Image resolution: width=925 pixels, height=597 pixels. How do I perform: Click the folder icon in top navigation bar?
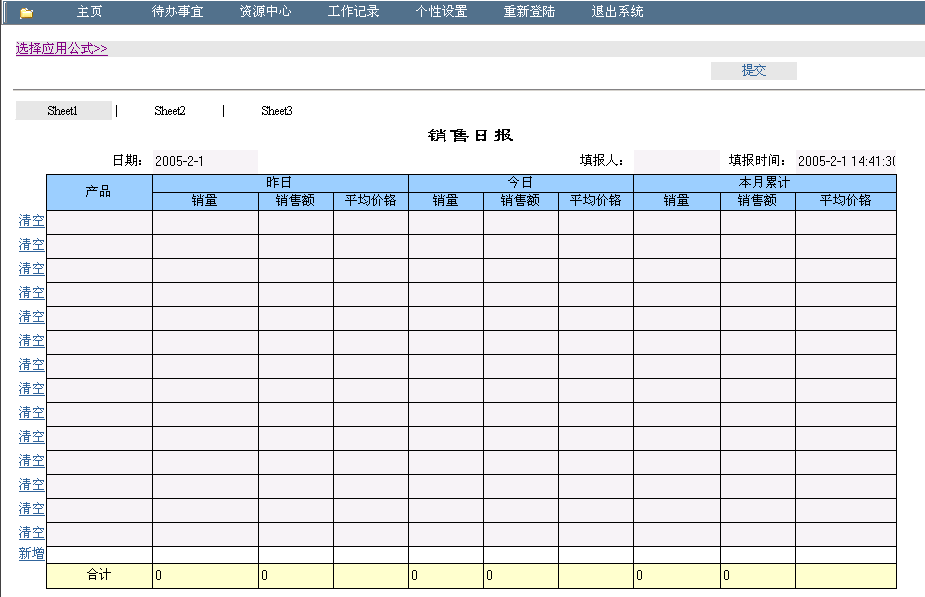(x=27, y=13)
